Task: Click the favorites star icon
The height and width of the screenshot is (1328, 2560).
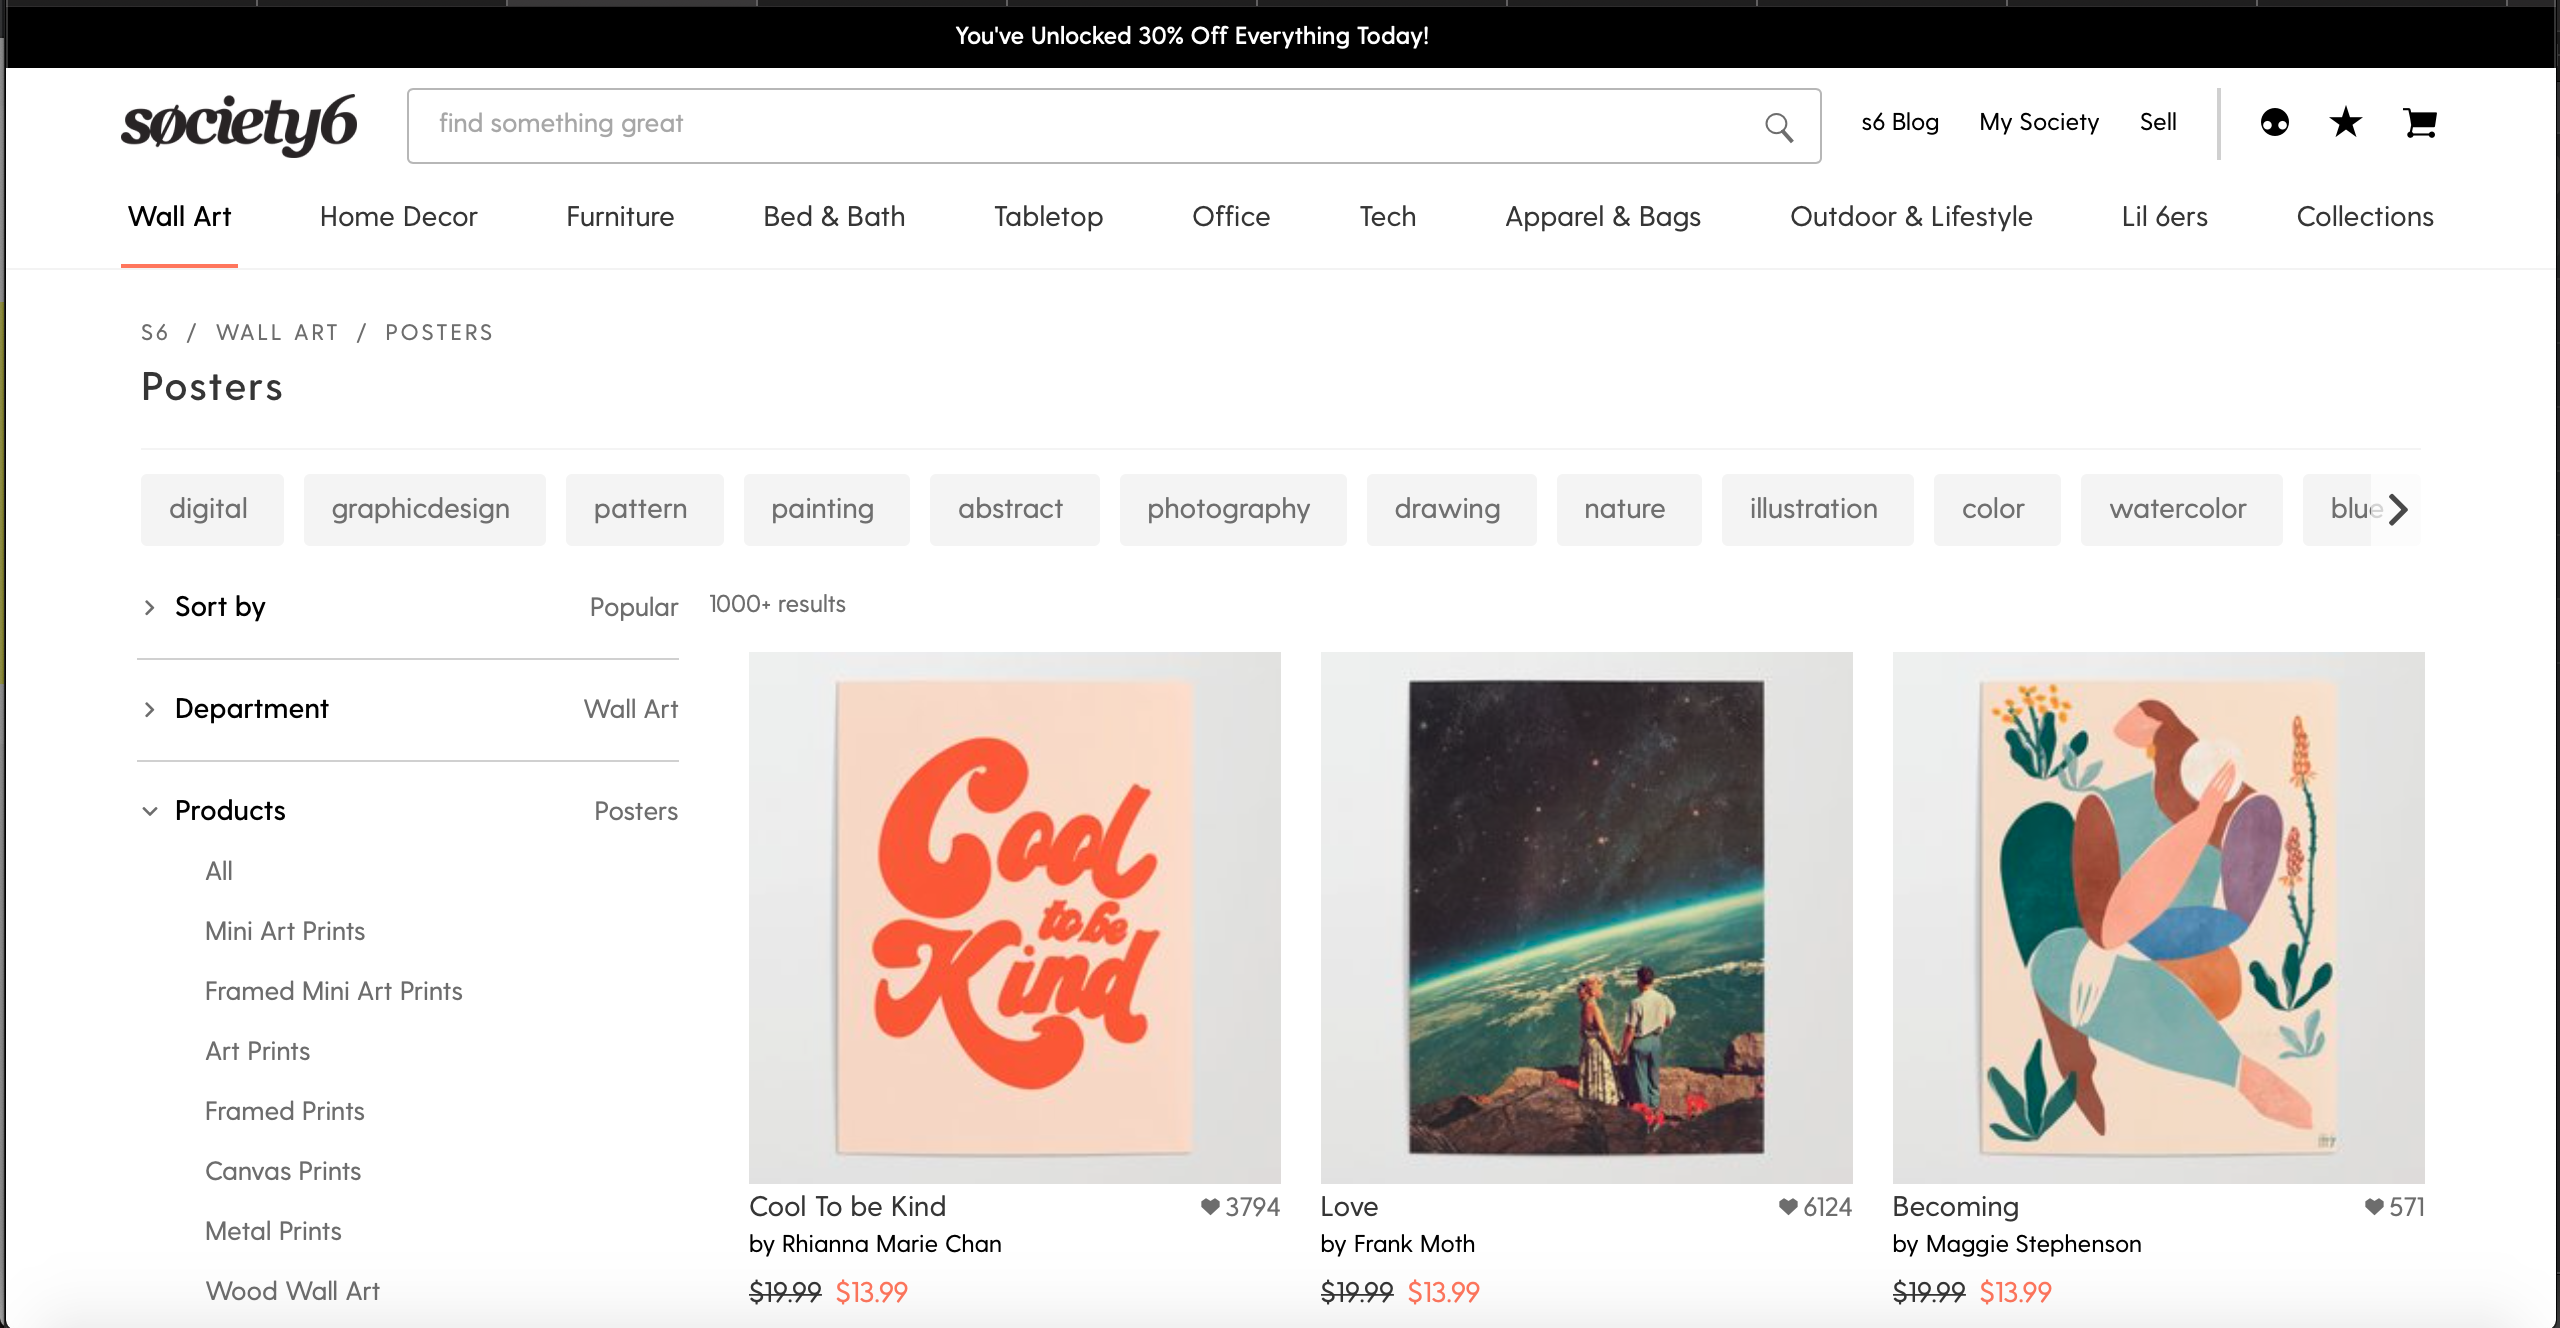Action: [x=2344, y=122]
